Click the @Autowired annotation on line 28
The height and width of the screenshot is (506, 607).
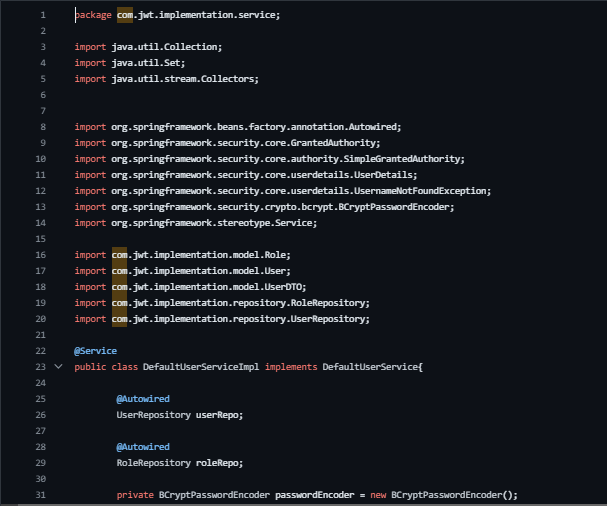[143, 447]
